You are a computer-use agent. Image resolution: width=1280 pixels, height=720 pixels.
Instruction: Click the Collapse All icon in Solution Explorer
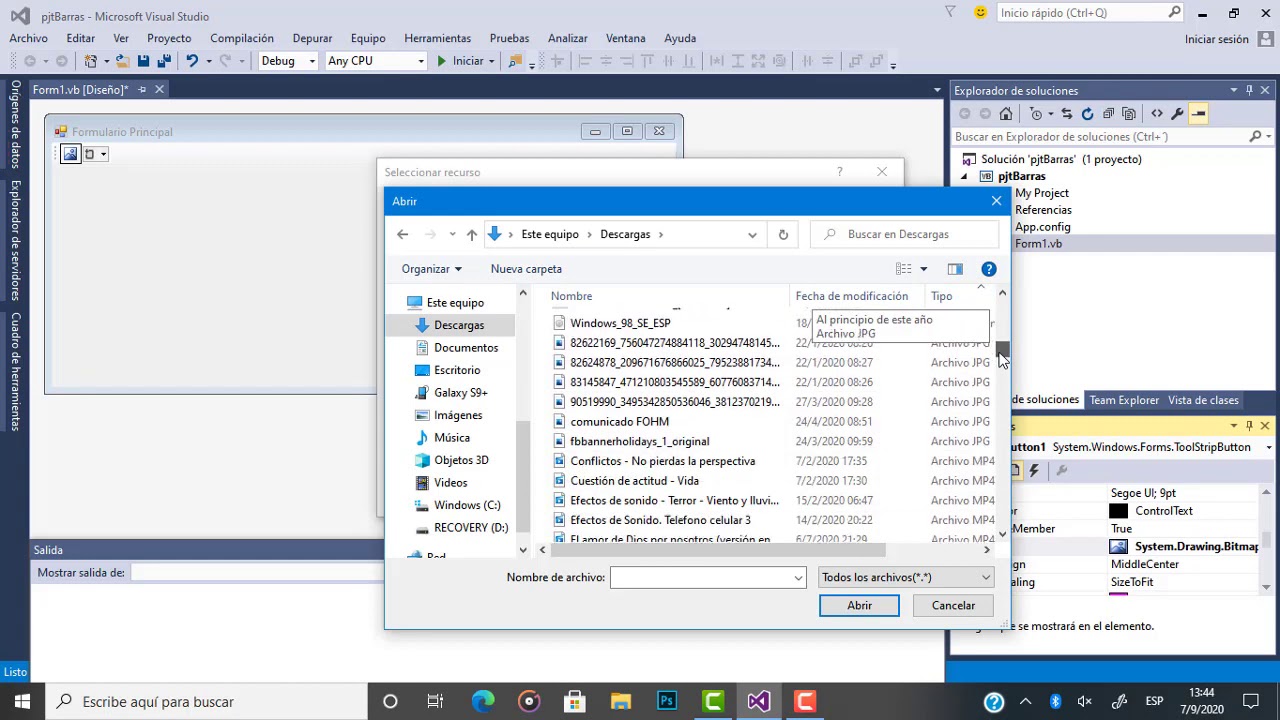click(1108, 114)
